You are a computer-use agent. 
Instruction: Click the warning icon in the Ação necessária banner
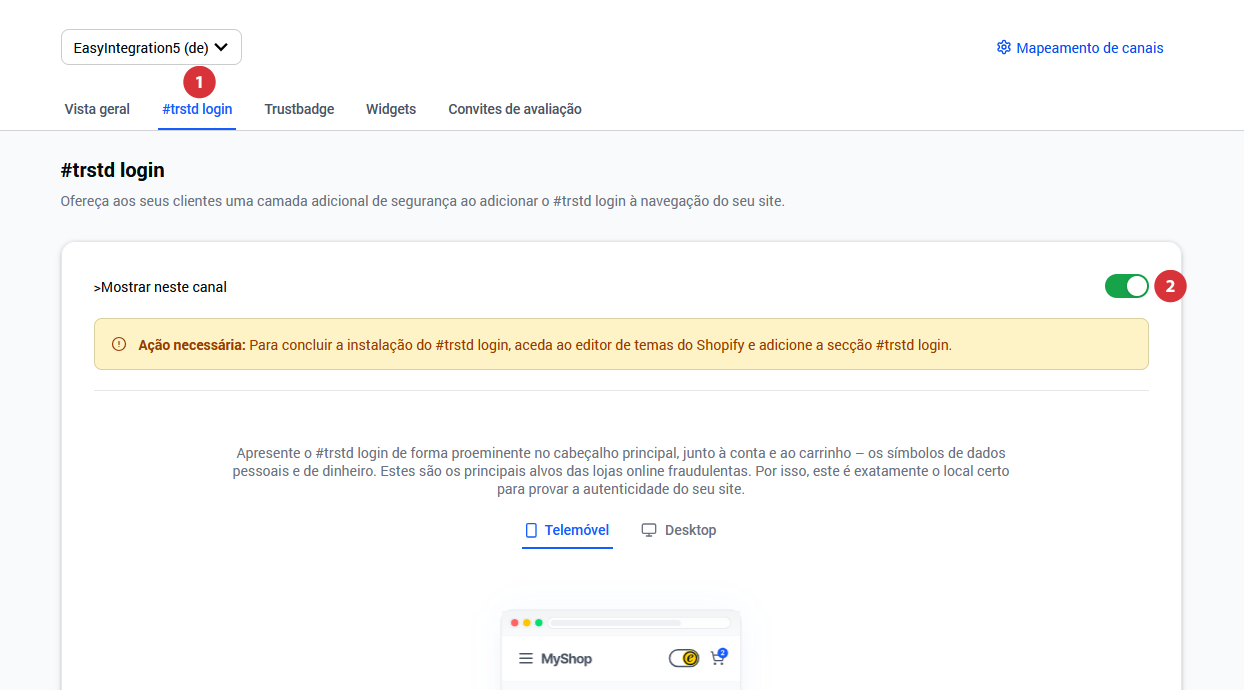tap(119, 345)
